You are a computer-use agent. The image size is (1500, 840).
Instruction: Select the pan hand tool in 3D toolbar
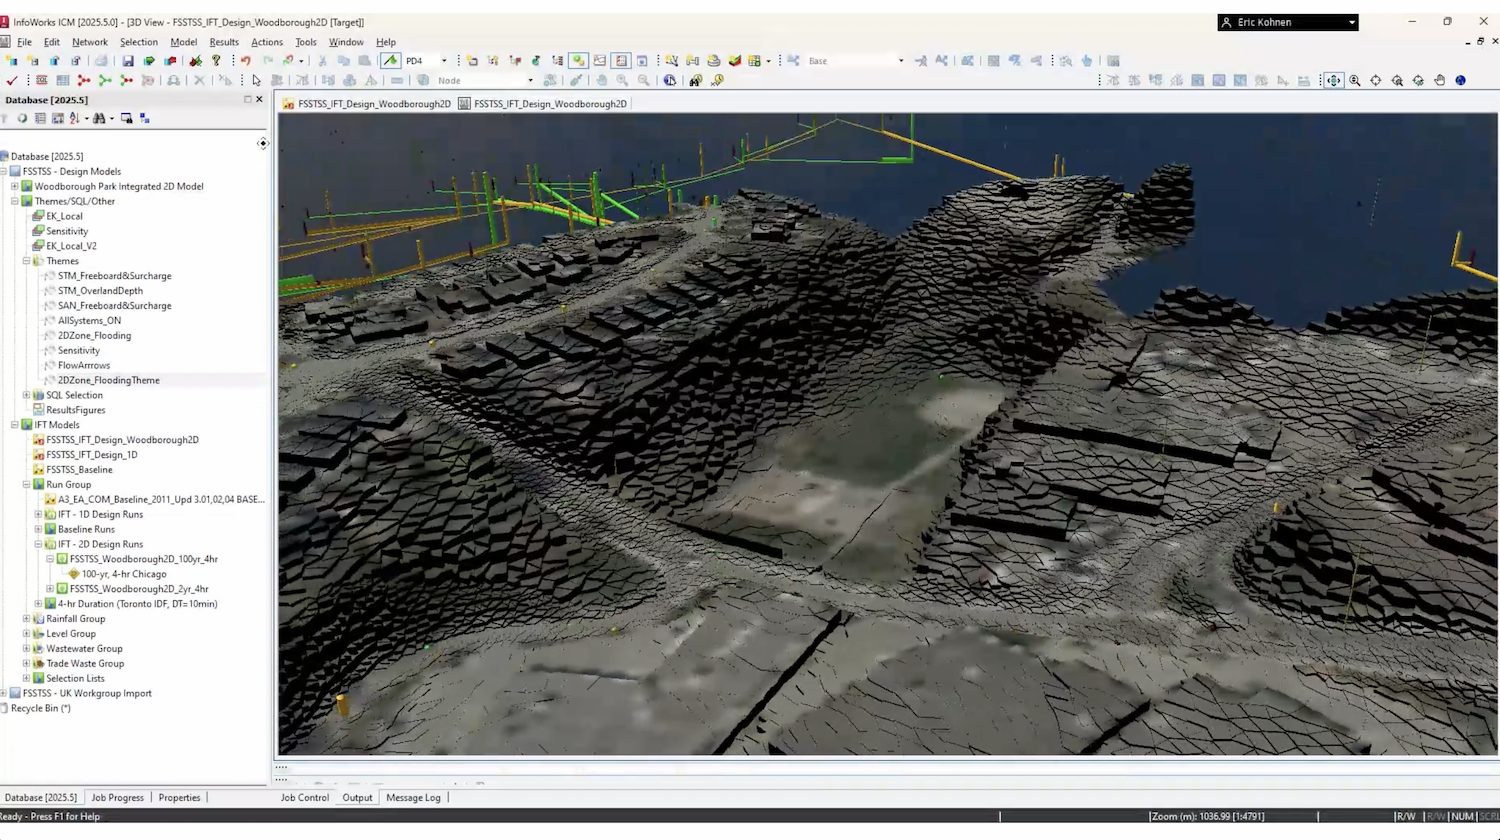pyautogui.click(x=1439, y=80)
